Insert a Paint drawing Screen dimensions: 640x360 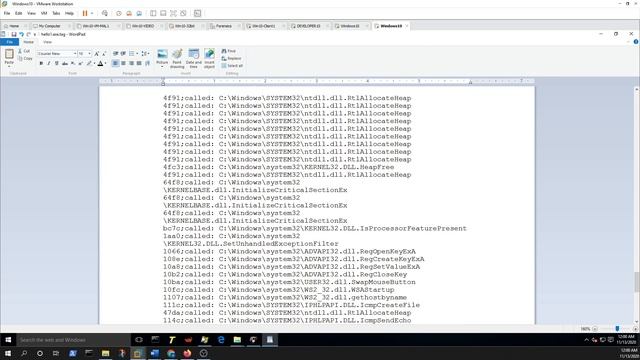[177, 58]
